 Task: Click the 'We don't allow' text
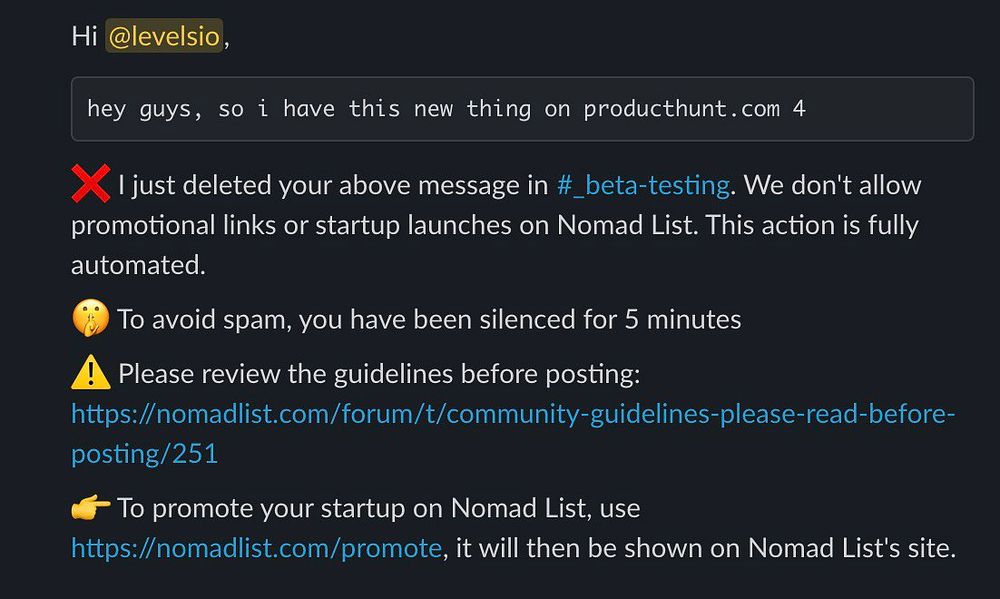pyautogui.click(x=832, y=185)
